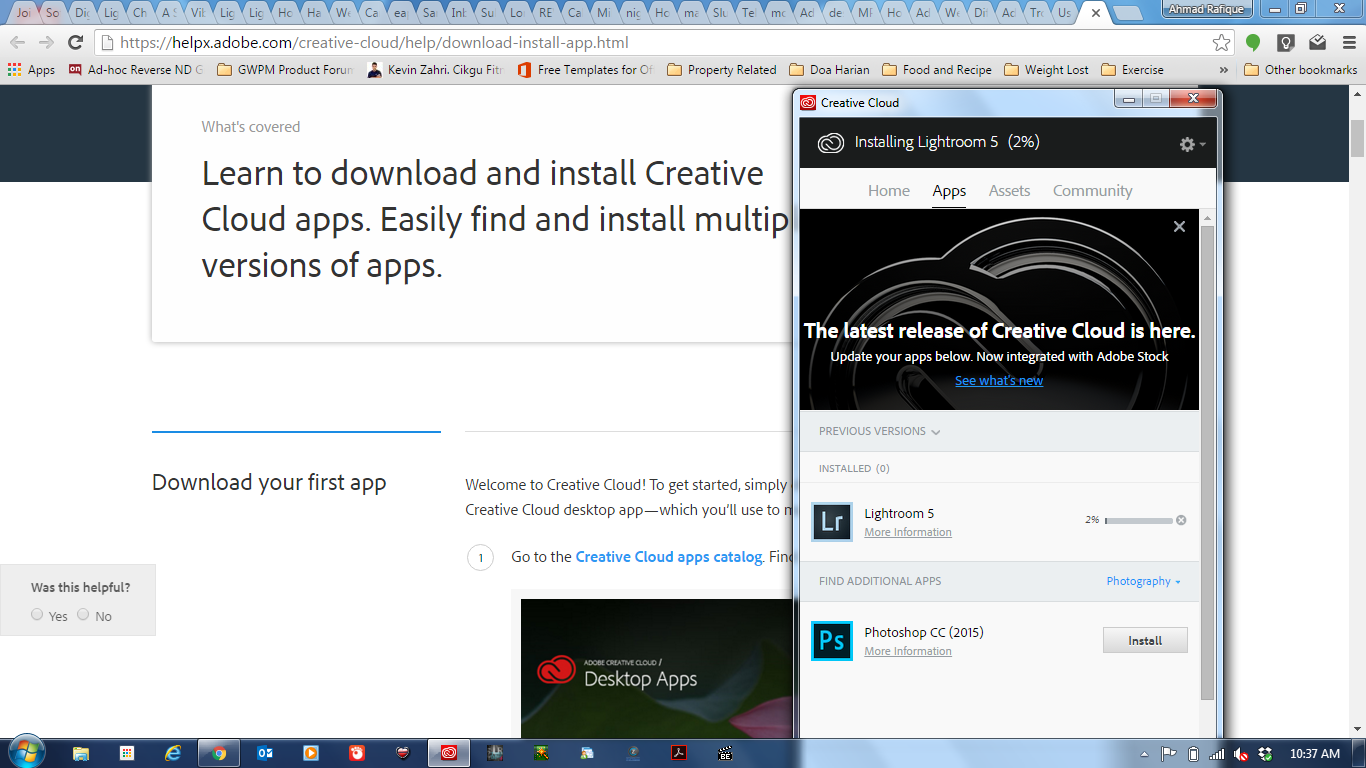Click the Ahmad Rafique profile button
The height and width of the screenshot is (768, 1366).
click(1208, 9)
